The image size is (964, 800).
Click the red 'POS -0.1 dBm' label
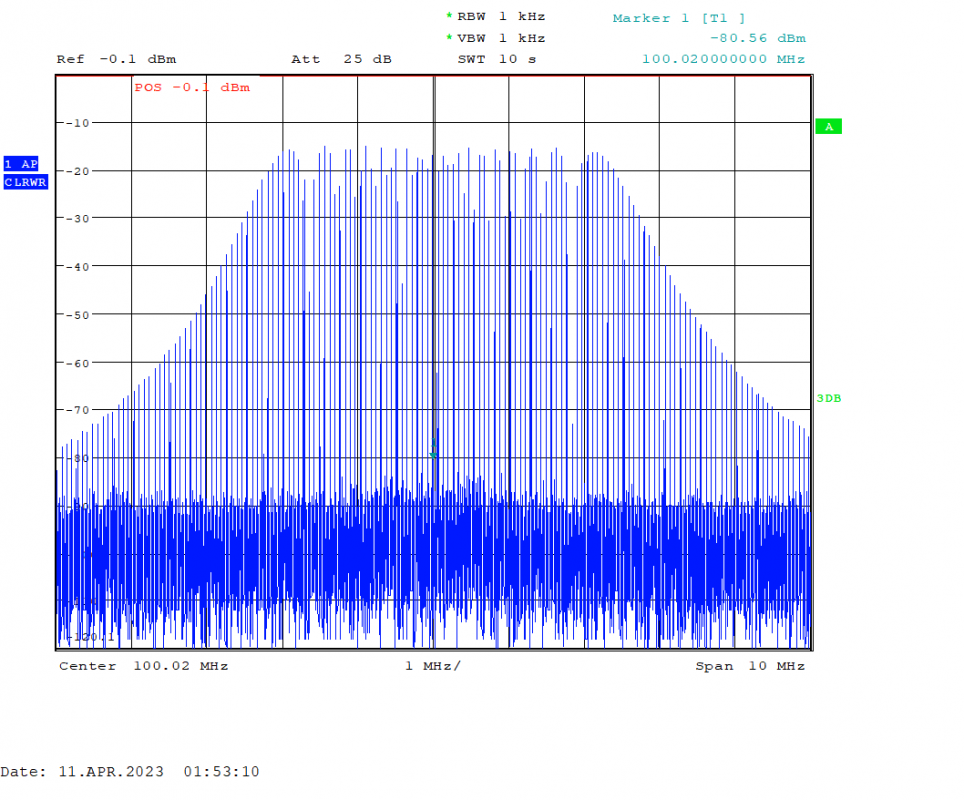tap(192, 88)
